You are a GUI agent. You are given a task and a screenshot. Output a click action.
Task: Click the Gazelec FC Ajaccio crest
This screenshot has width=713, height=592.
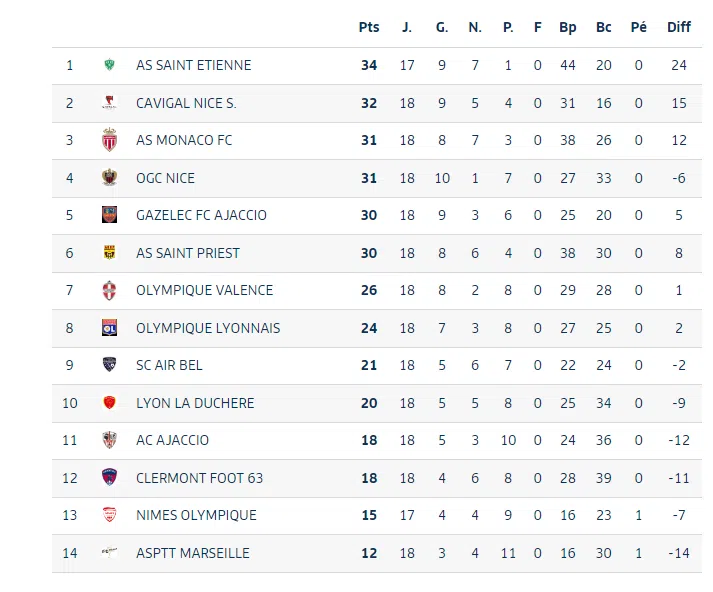pyautogui.click(x=110, y=215)
